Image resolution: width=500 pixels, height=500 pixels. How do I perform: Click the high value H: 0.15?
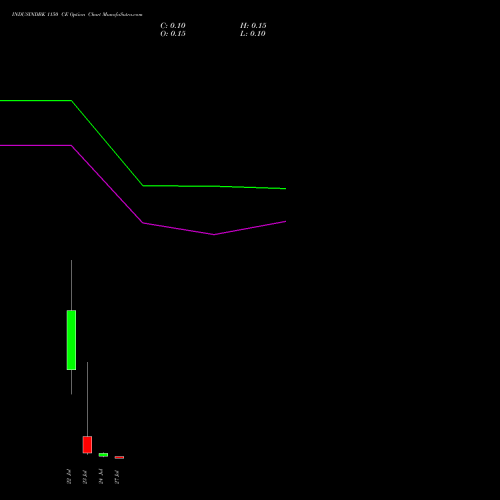[x=253, y=26]
